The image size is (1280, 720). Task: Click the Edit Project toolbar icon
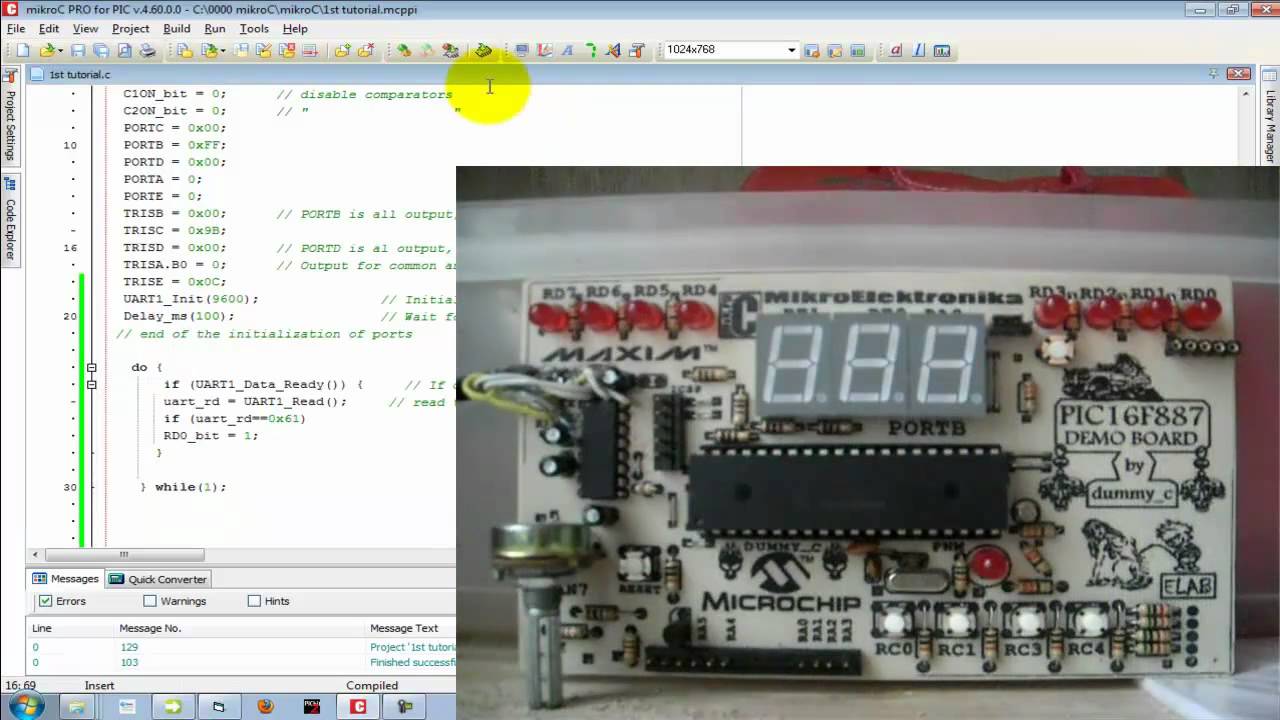pos(264,50)
